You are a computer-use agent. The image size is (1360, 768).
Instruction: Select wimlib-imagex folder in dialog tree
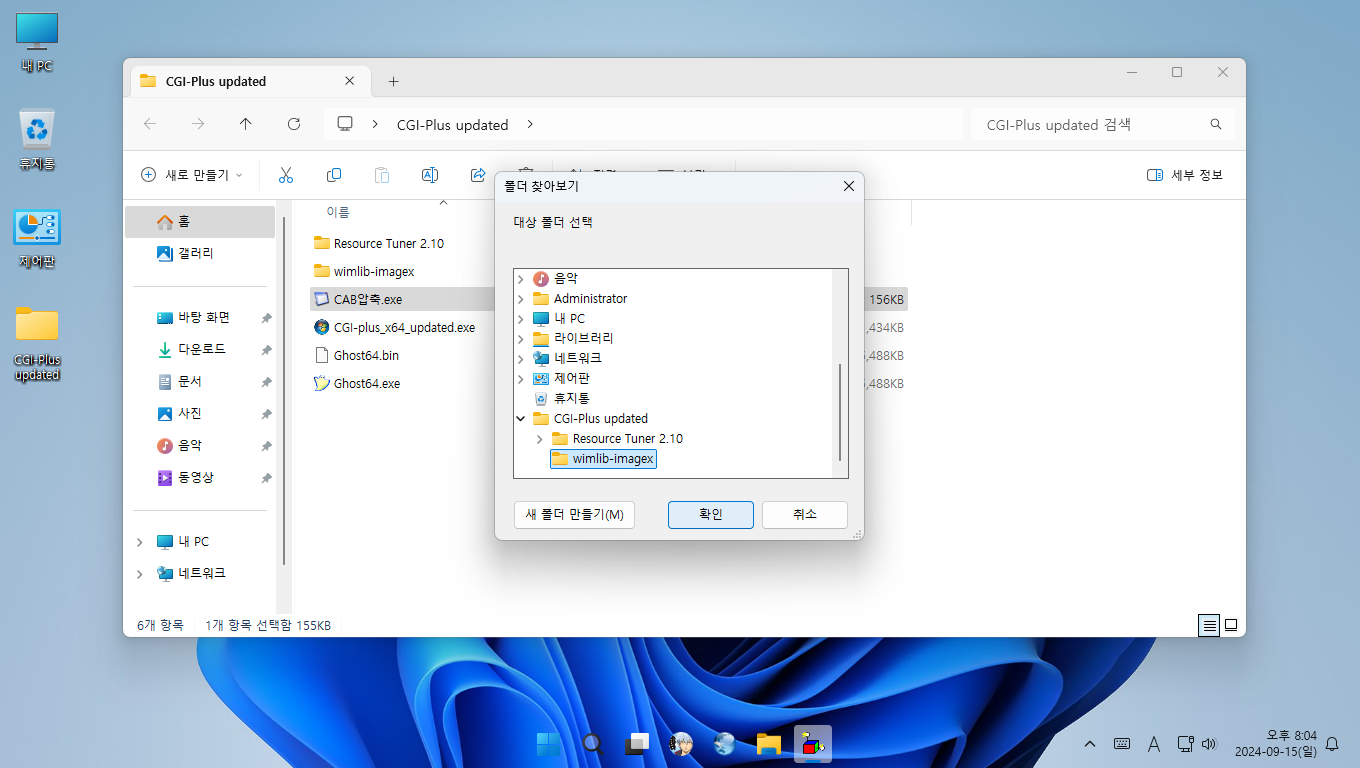pos(603,459)
